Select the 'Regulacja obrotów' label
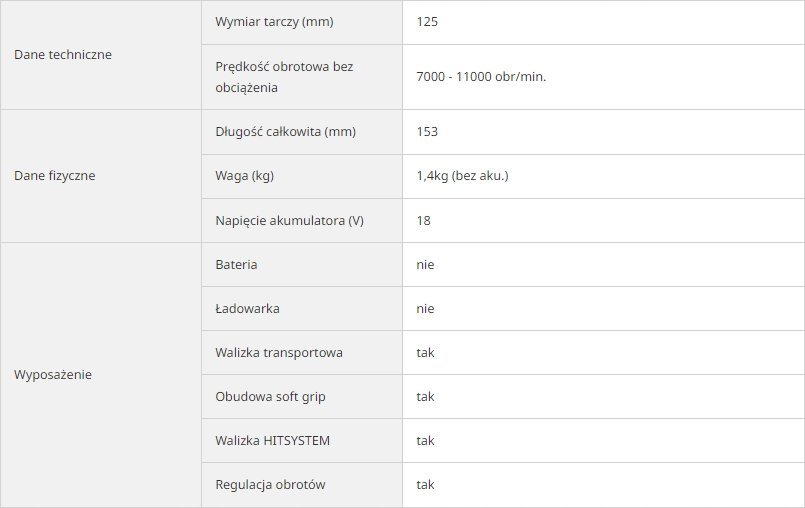805x508 pixels. (270, 485)
